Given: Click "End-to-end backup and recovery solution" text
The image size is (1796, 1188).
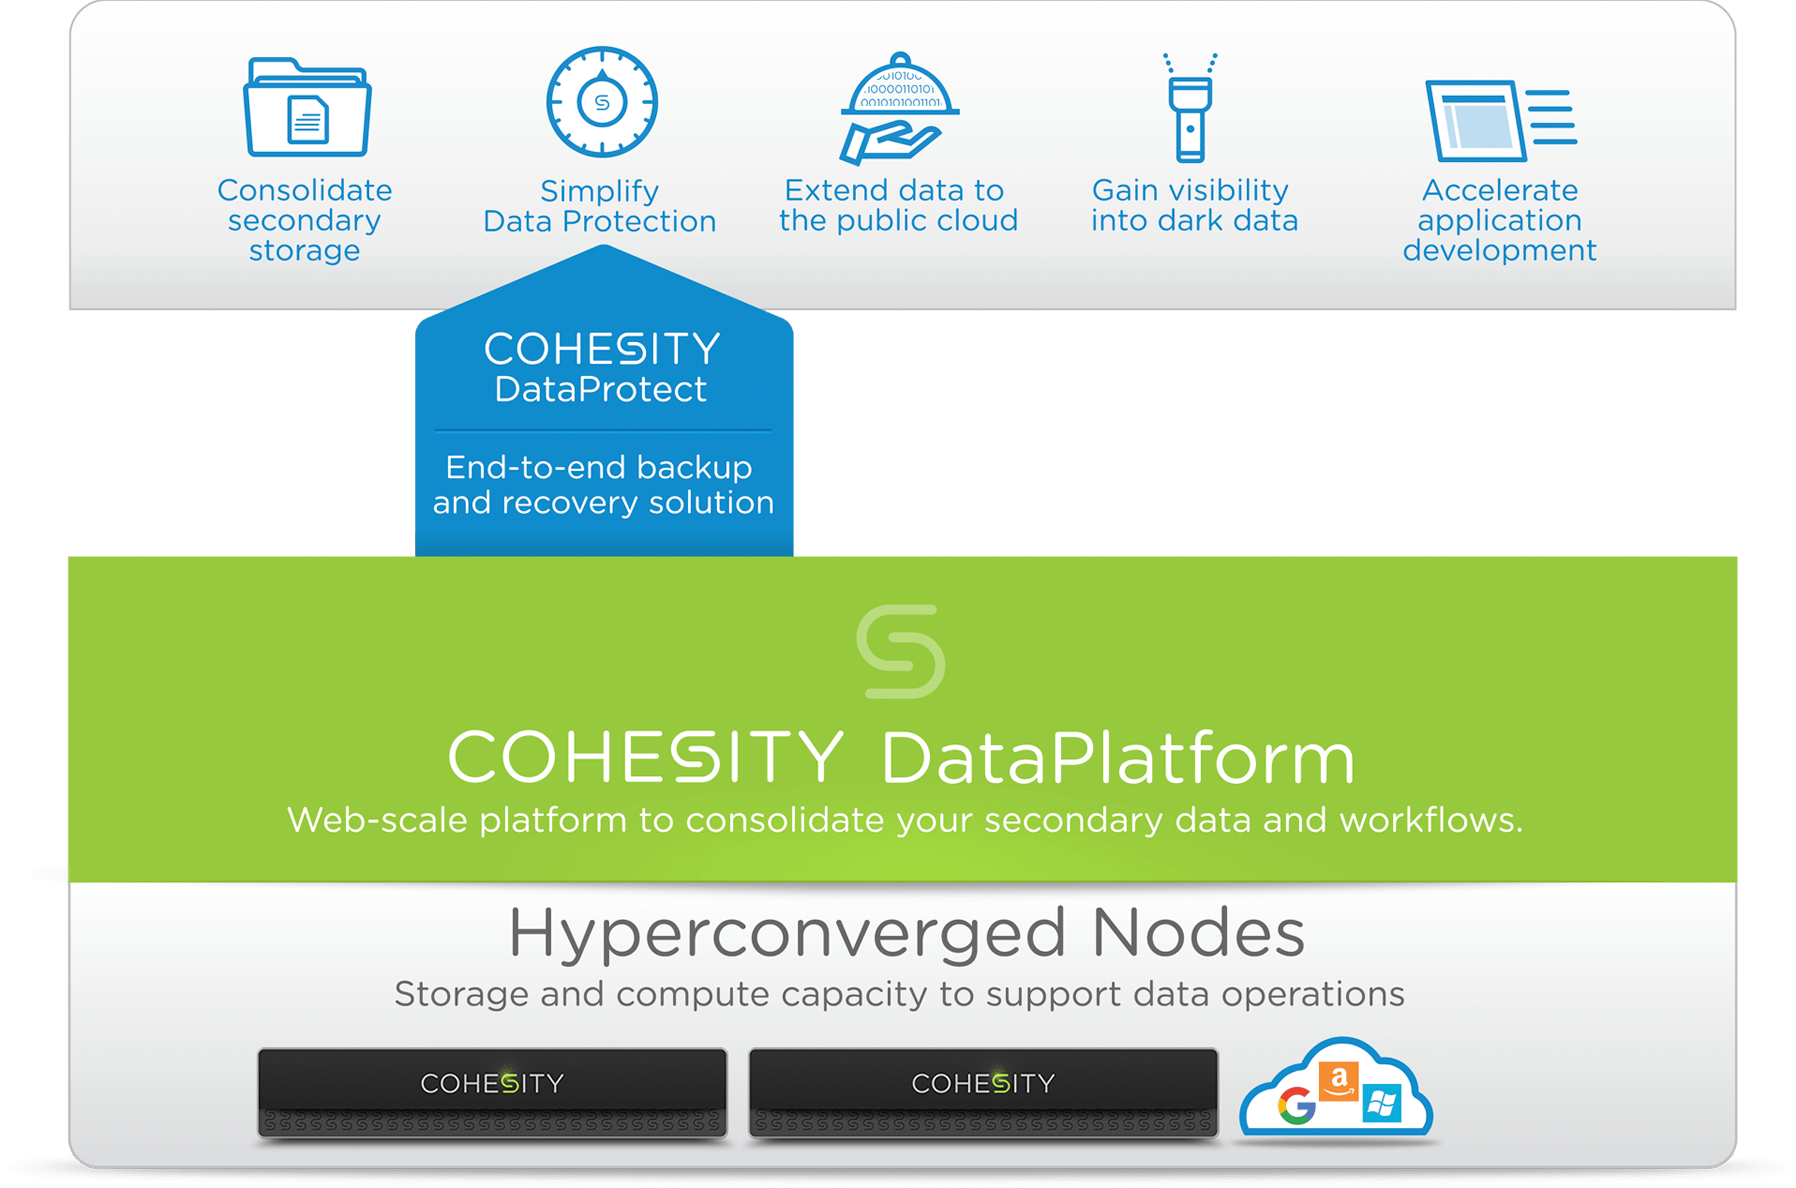Looking at the screenshot, I should pyautogui.click(x=603, y=485).
